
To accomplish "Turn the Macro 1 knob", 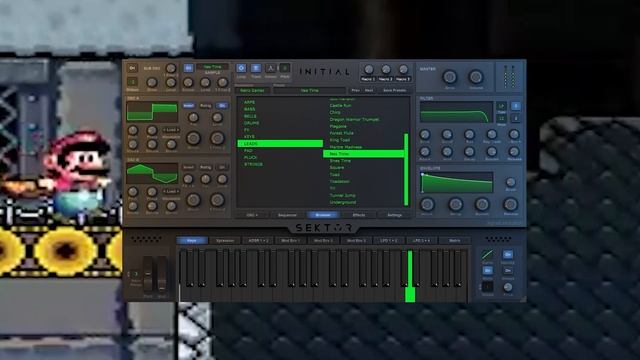I will (x=368, y=69).
